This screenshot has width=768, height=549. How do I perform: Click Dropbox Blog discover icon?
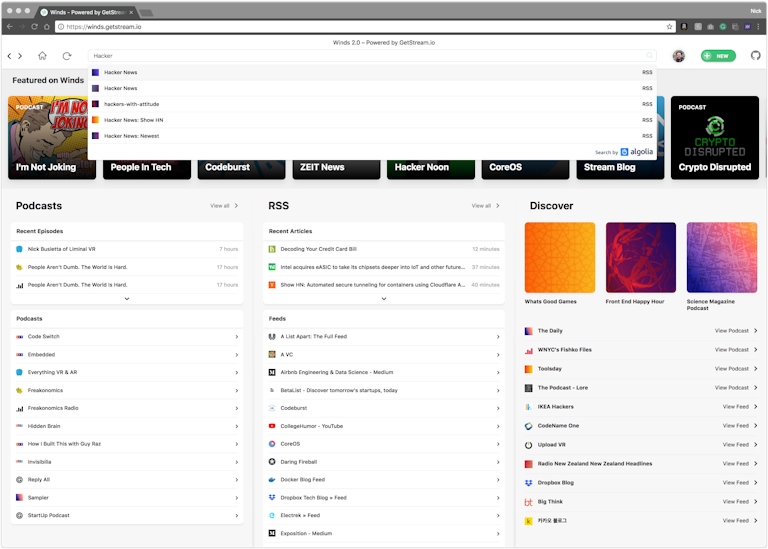click(x=528, y=483)
